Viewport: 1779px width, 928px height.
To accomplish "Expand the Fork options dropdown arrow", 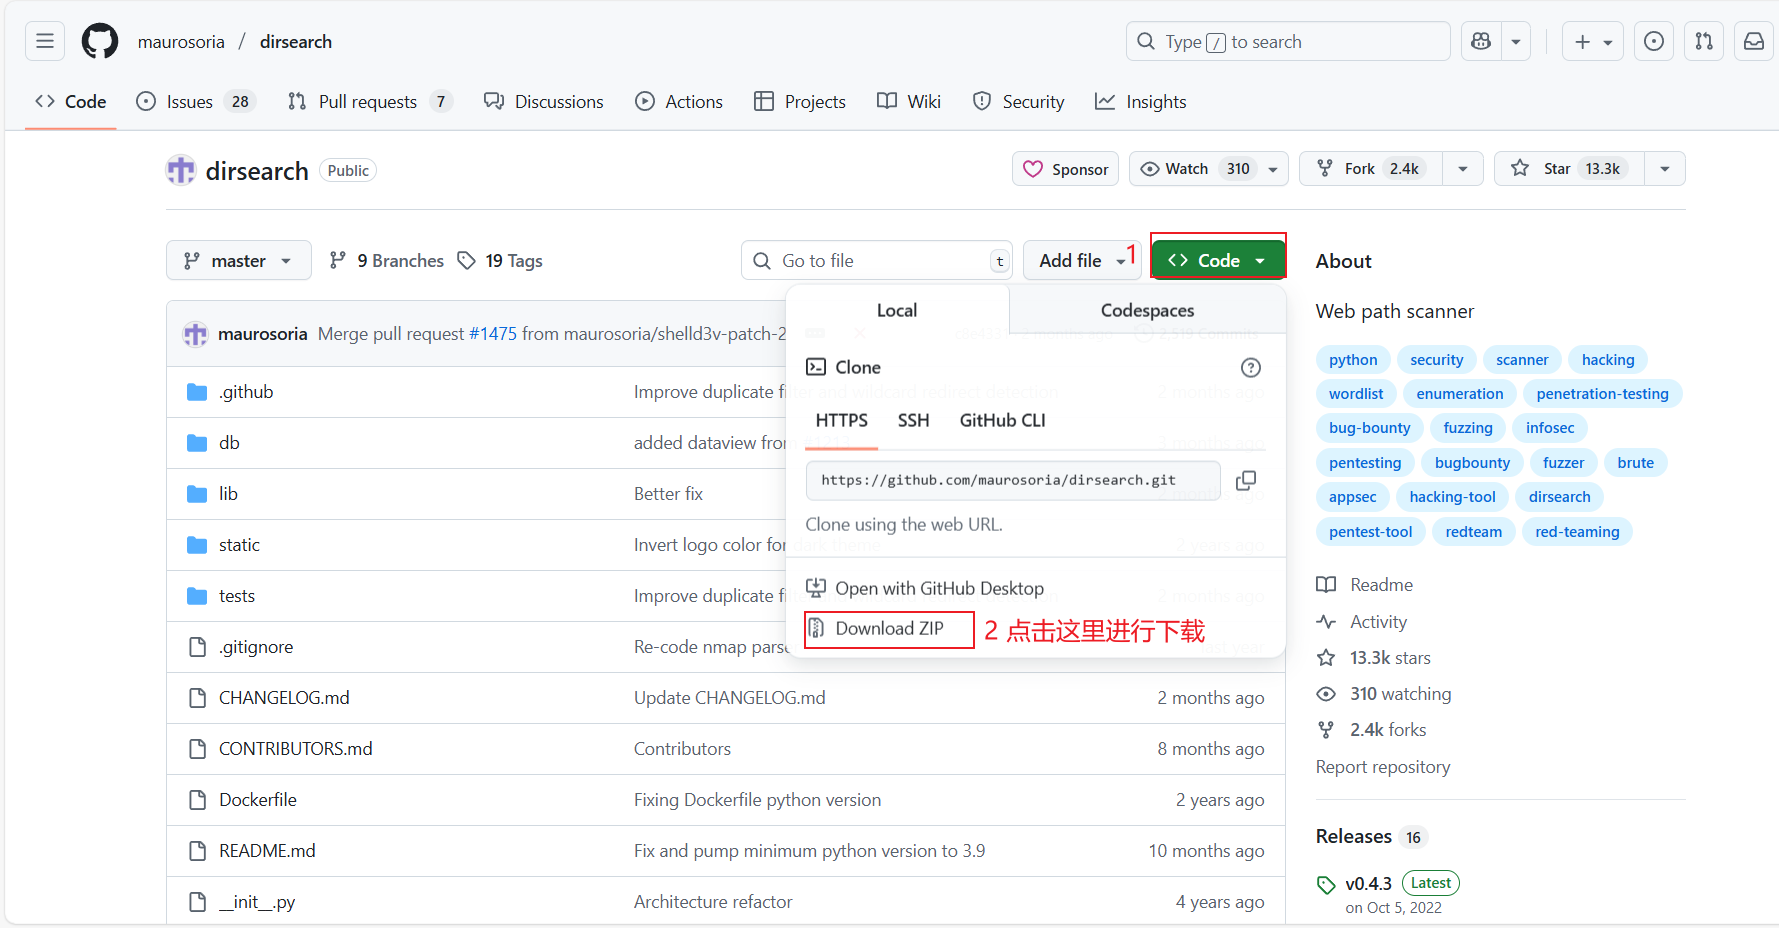I will click(x=1462, y=169).
